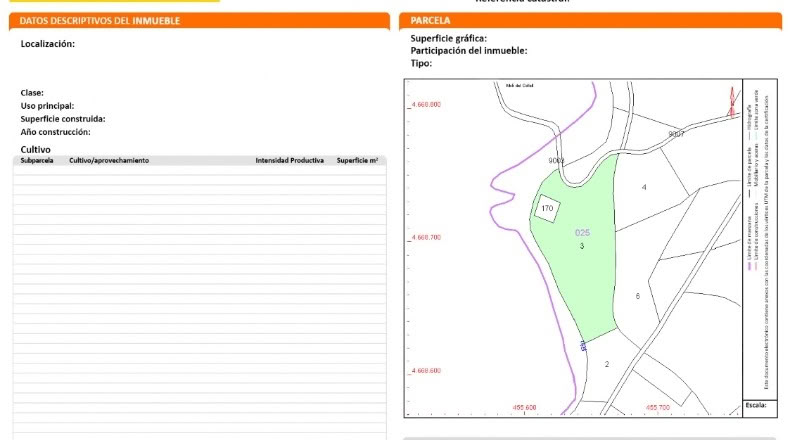Select the Superficie gráfica: label
The width and height of the screenshot is (790, 440).
(x=448, y=38)
